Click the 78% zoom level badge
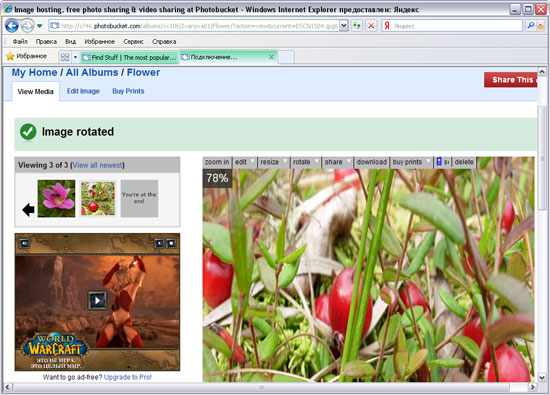550x395 pixels. coord(217,178)
